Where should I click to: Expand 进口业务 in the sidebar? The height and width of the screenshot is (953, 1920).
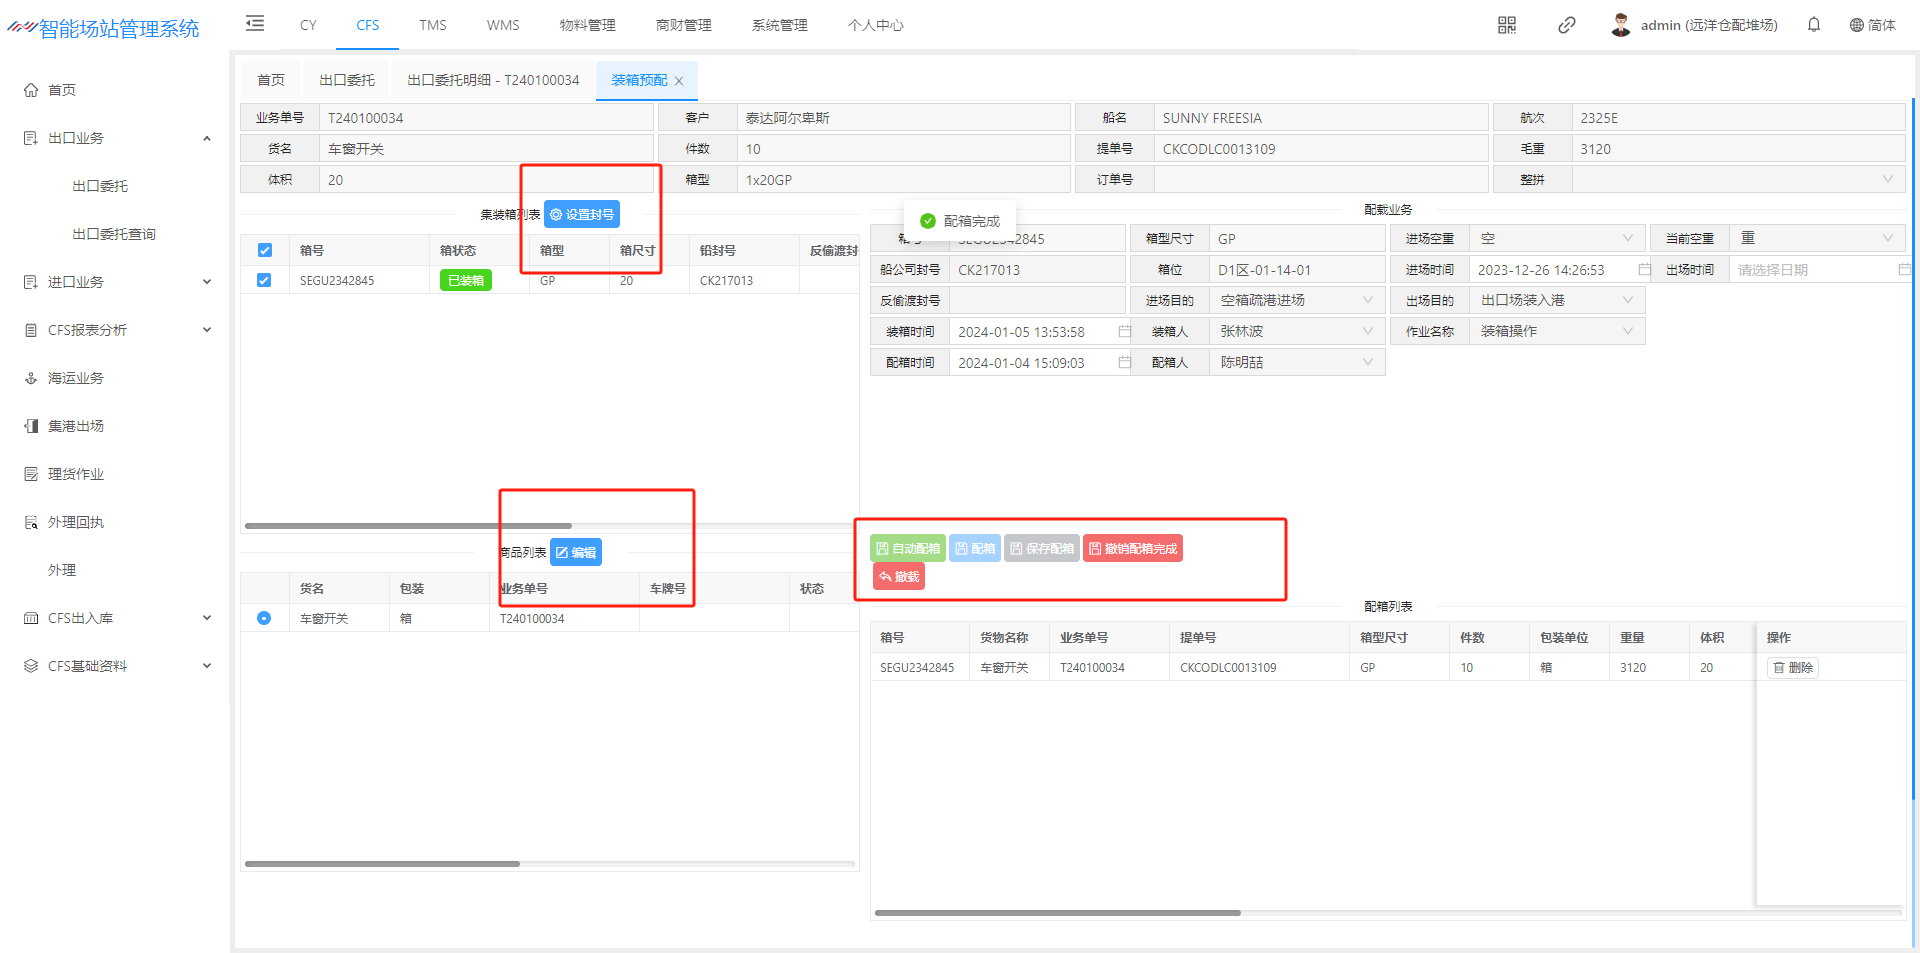[117, 282]
